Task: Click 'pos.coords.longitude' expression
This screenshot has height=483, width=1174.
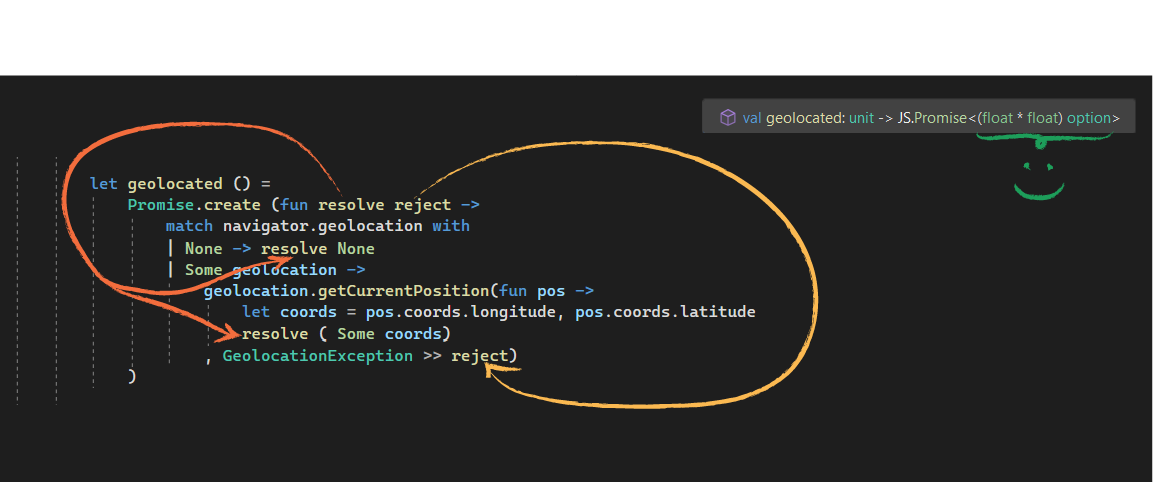Action: tap(462, 312)
